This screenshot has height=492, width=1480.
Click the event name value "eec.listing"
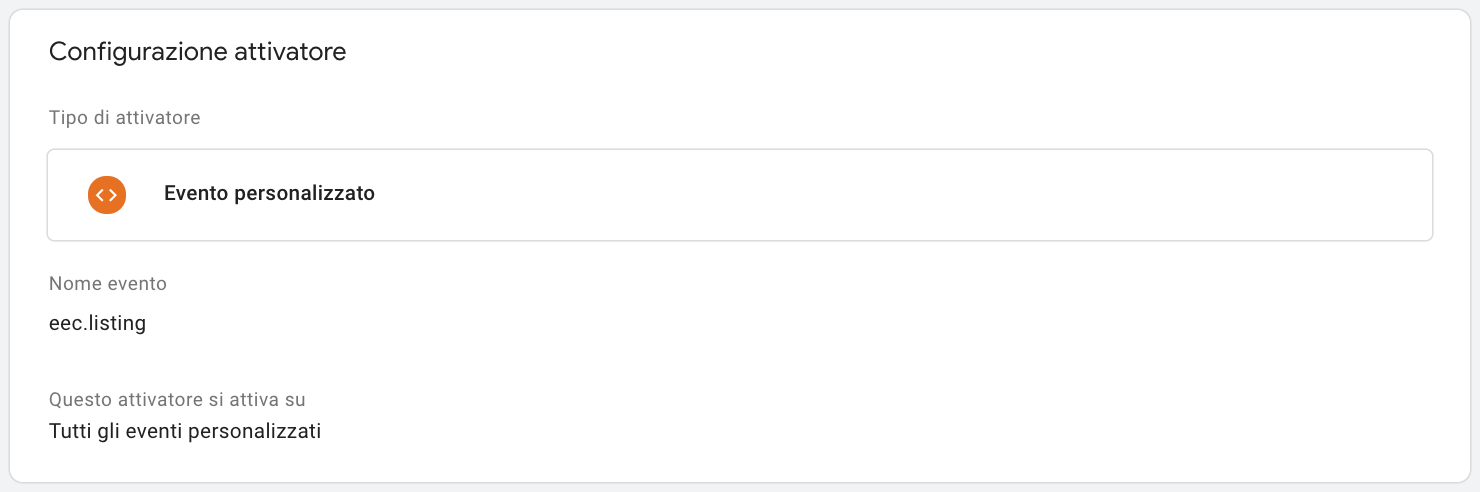[x=97, y=324]
